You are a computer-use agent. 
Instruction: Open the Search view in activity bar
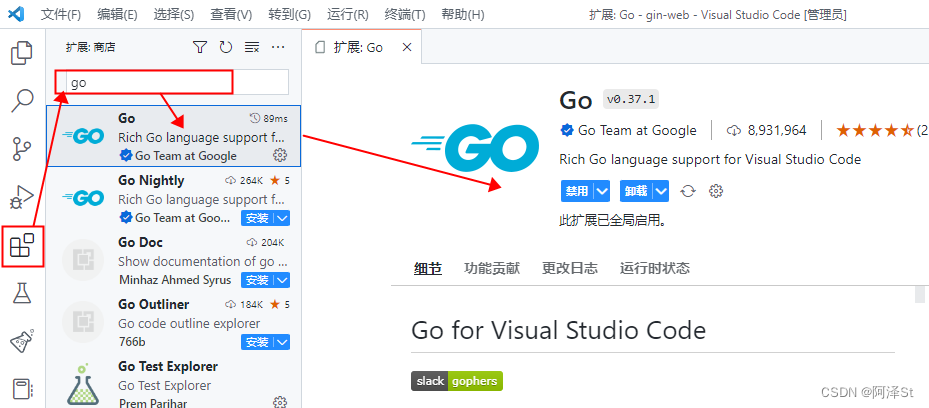(x=23, y=101)
